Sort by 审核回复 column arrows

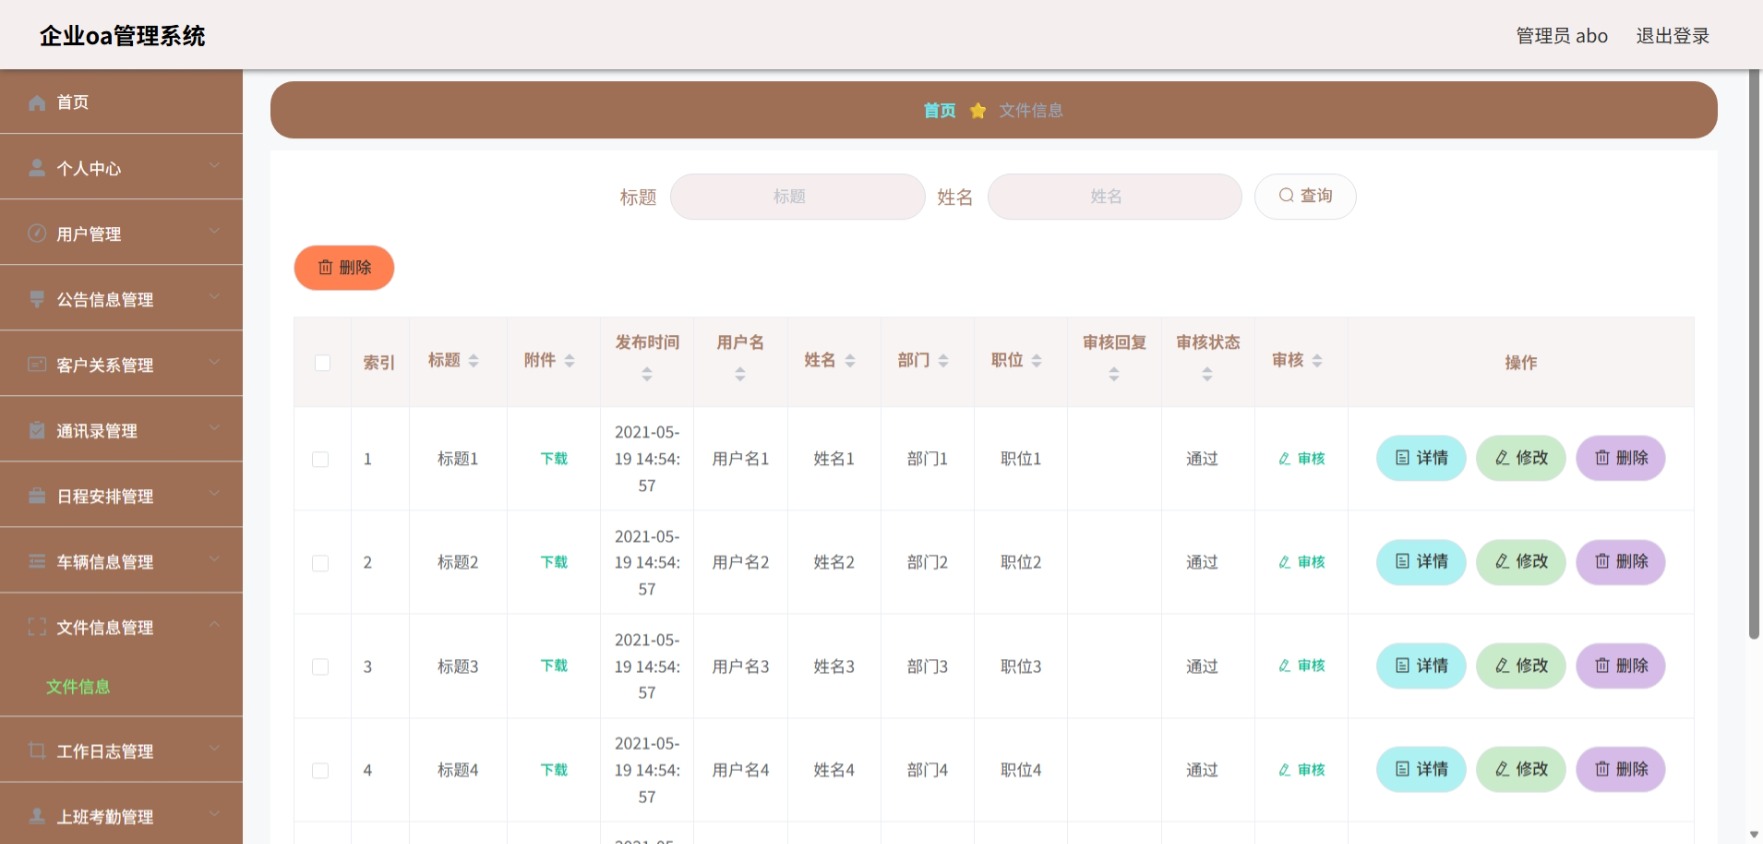click(1114, 374)
